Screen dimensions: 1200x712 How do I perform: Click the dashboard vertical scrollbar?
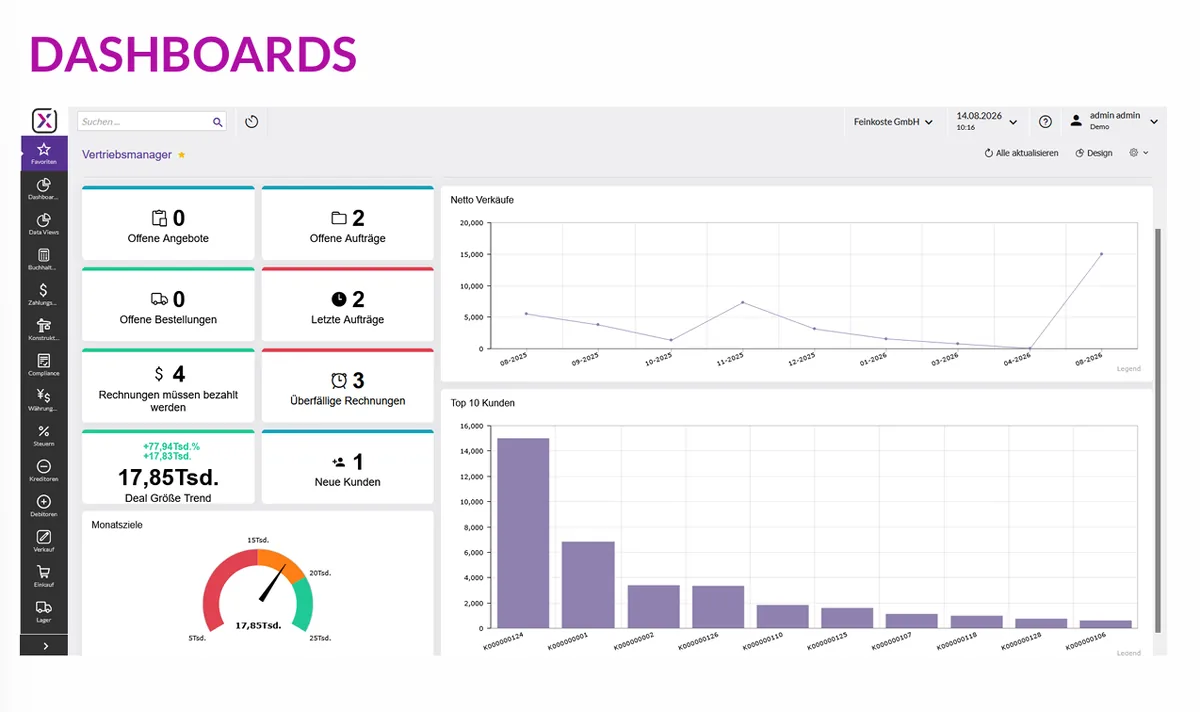(1158, 430)
